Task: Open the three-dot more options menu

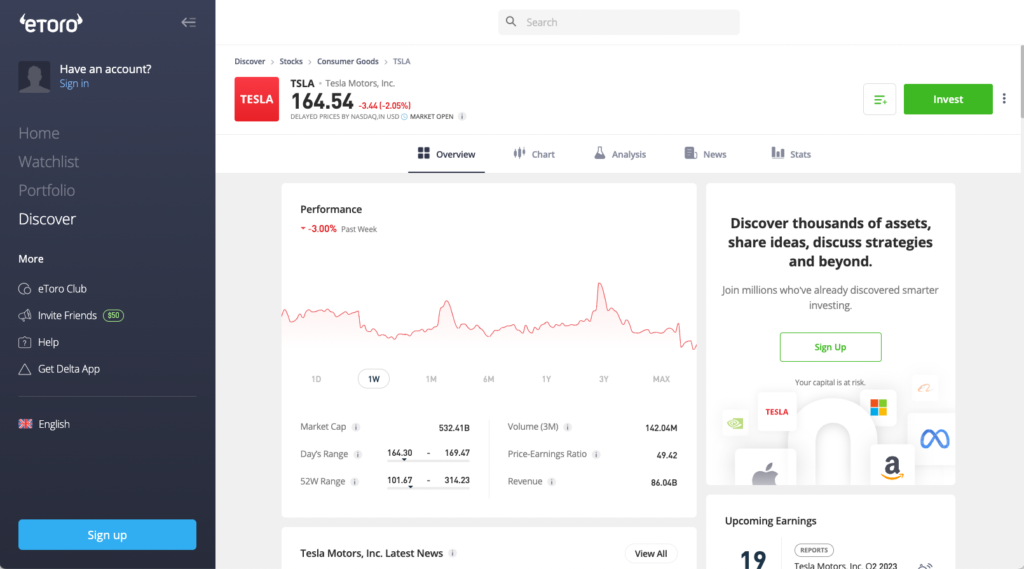Action: tap(1004, 99)
